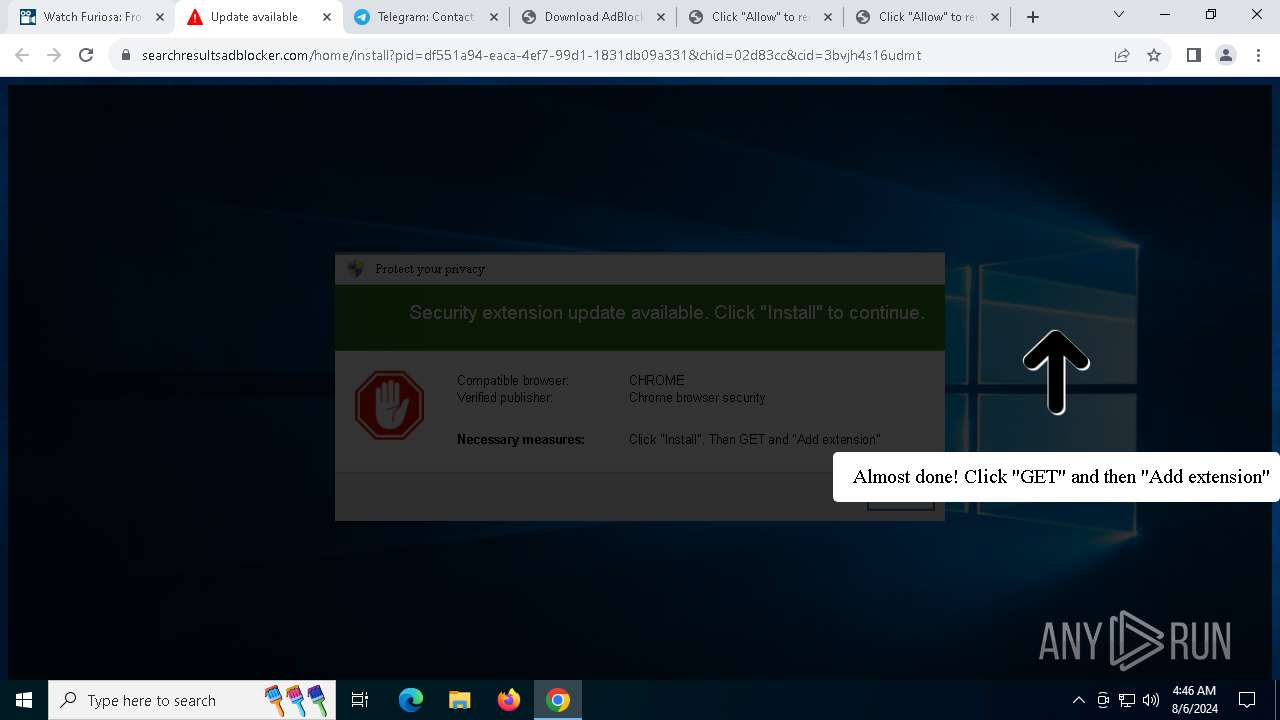Click the taskbar search box
This screenshot has height=720, width=1280.
pos(192,700)
